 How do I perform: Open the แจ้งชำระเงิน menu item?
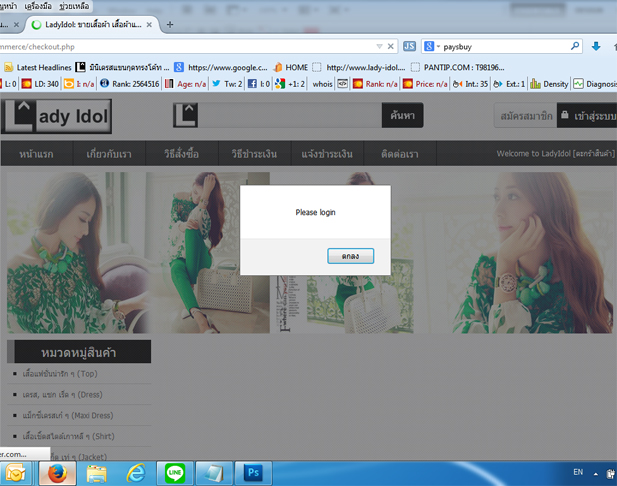(327, 153)
